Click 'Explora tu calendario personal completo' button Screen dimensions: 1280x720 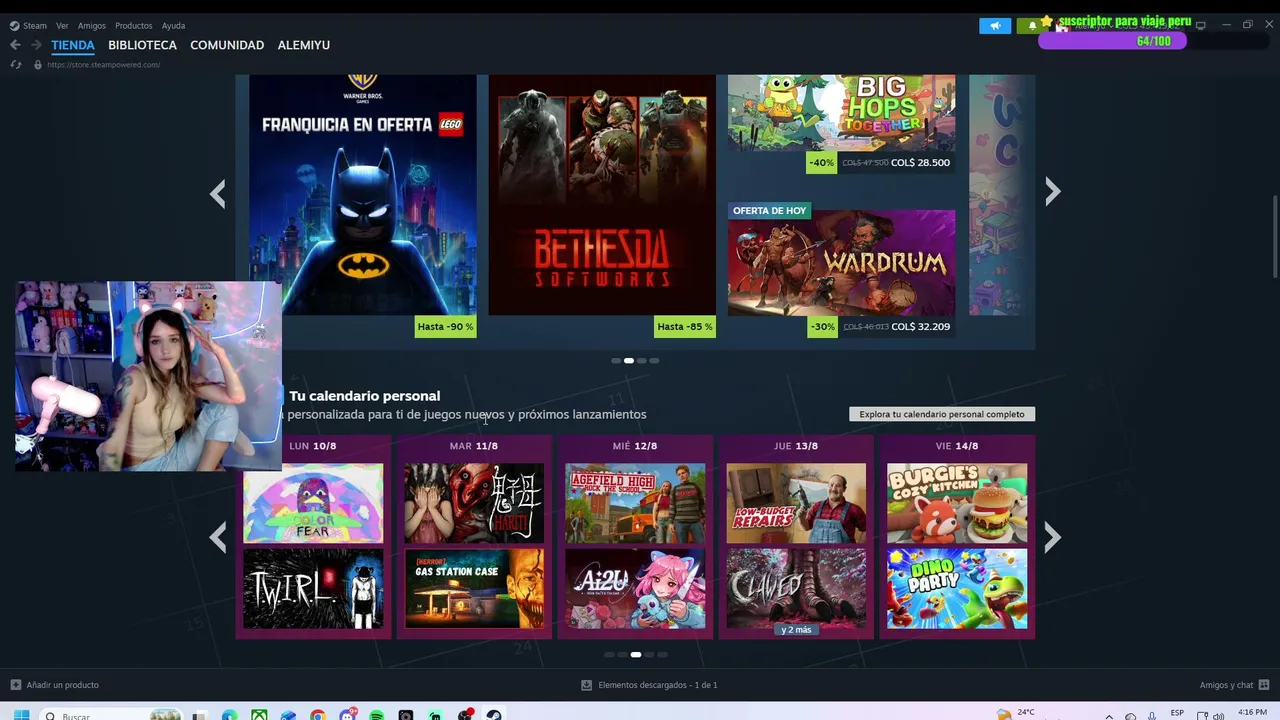[942, 414]
